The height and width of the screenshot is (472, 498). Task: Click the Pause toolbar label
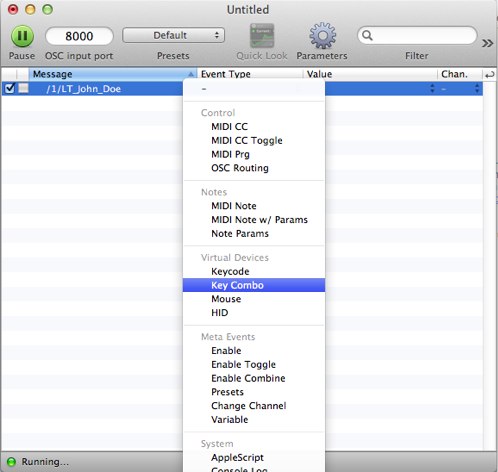(22, 56)
